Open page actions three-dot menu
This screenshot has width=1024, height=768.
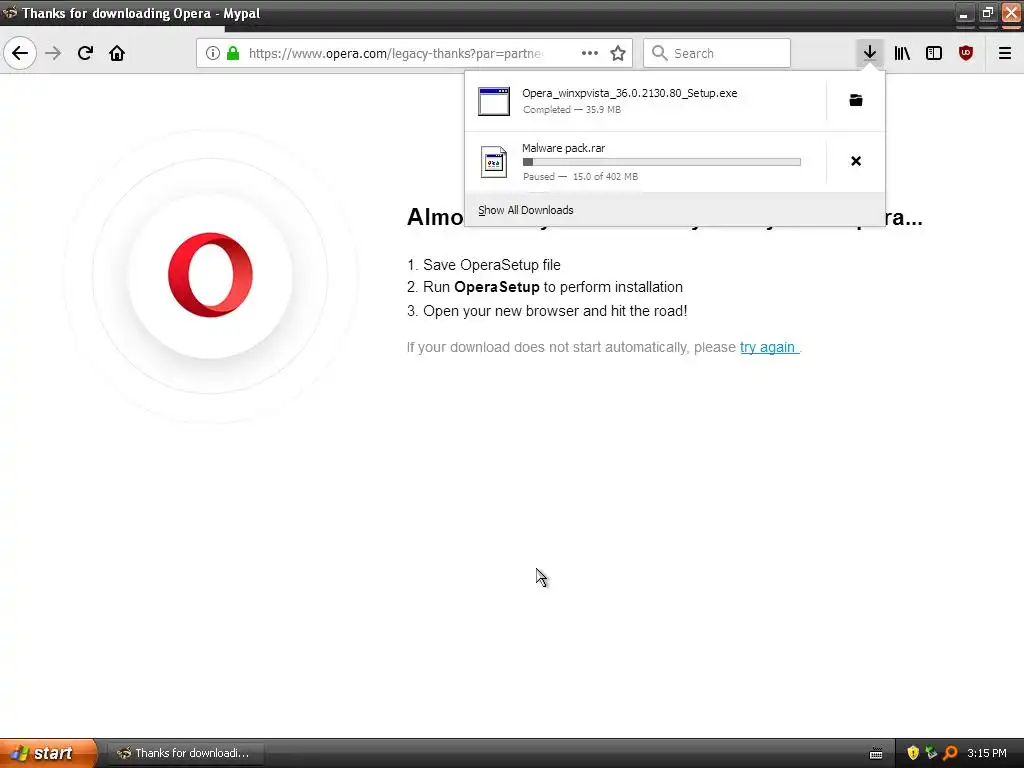(x=590, y=53)
